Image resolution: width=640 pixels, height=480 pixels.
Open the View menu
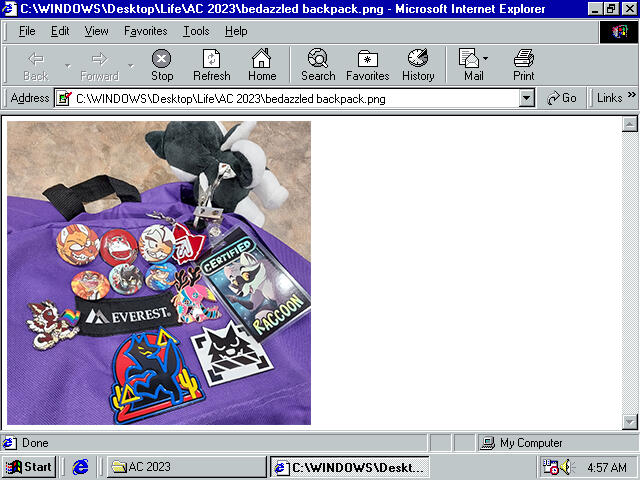click(96, 31)
